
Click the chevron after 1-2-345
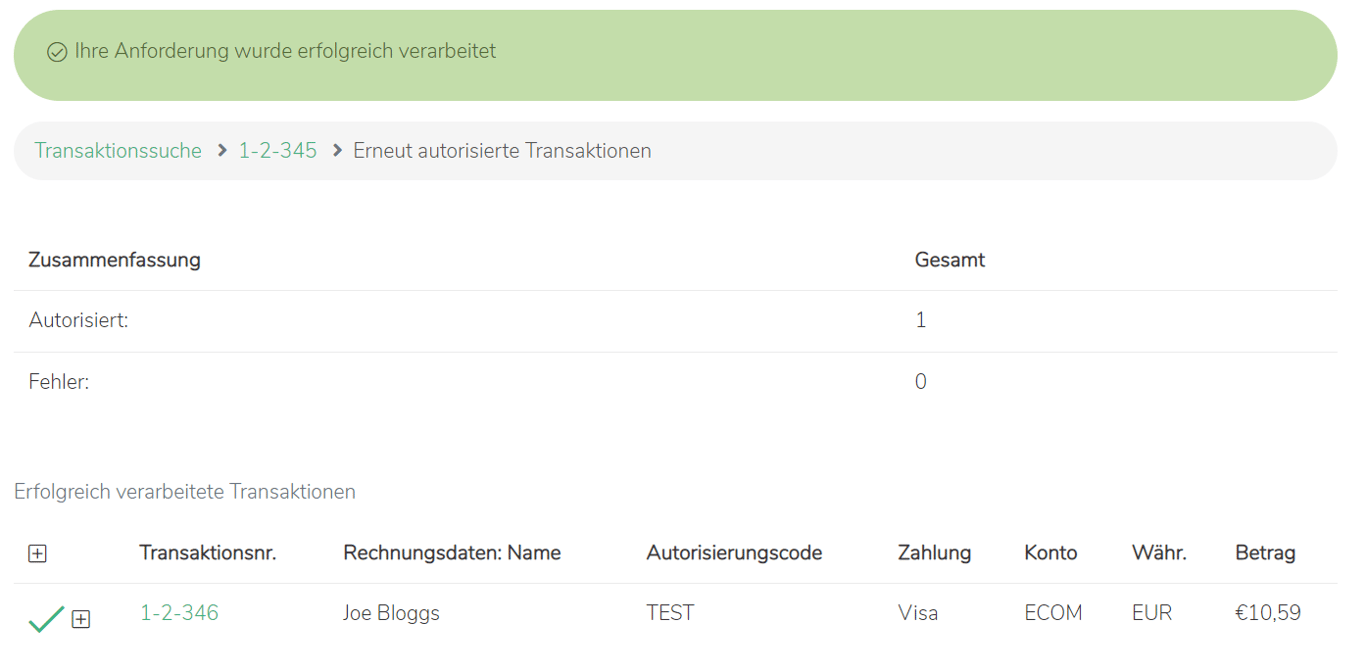click(x=336, y=151)
